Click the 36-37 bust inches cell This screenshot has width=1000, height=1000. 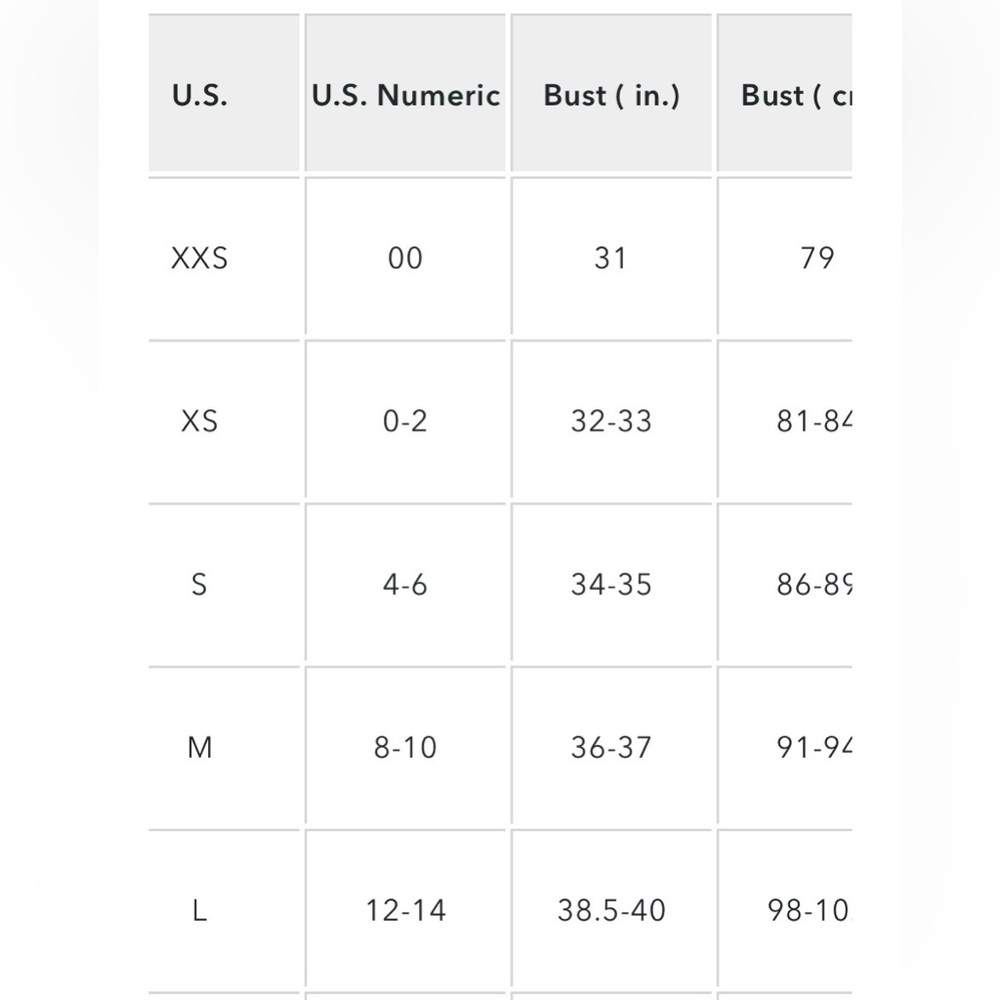pos(611,746)
